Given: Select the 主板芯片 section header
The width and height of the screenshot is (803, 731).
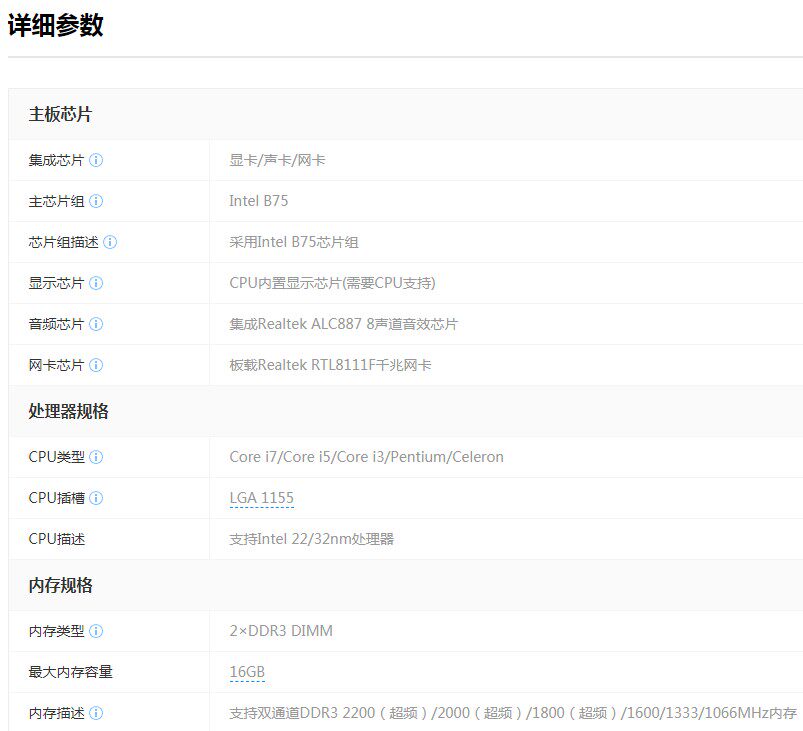Looking at the screenshot, I should [x=60, y=114].
